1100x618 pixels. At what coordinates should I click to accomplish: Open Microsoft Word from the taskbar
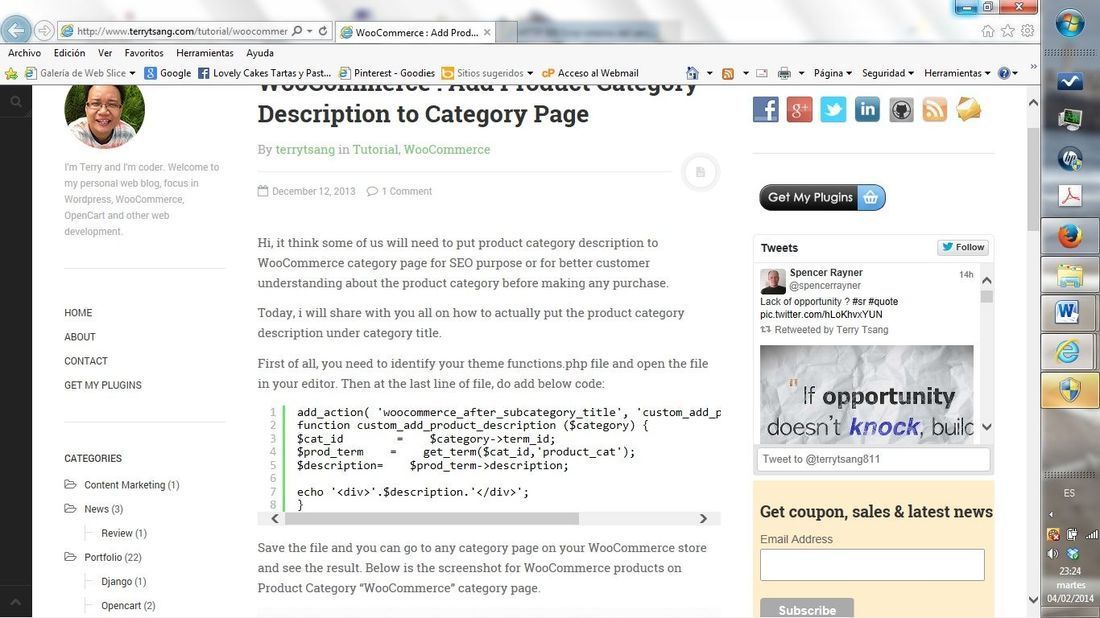pyautogui.click(x=1070, y=311)
